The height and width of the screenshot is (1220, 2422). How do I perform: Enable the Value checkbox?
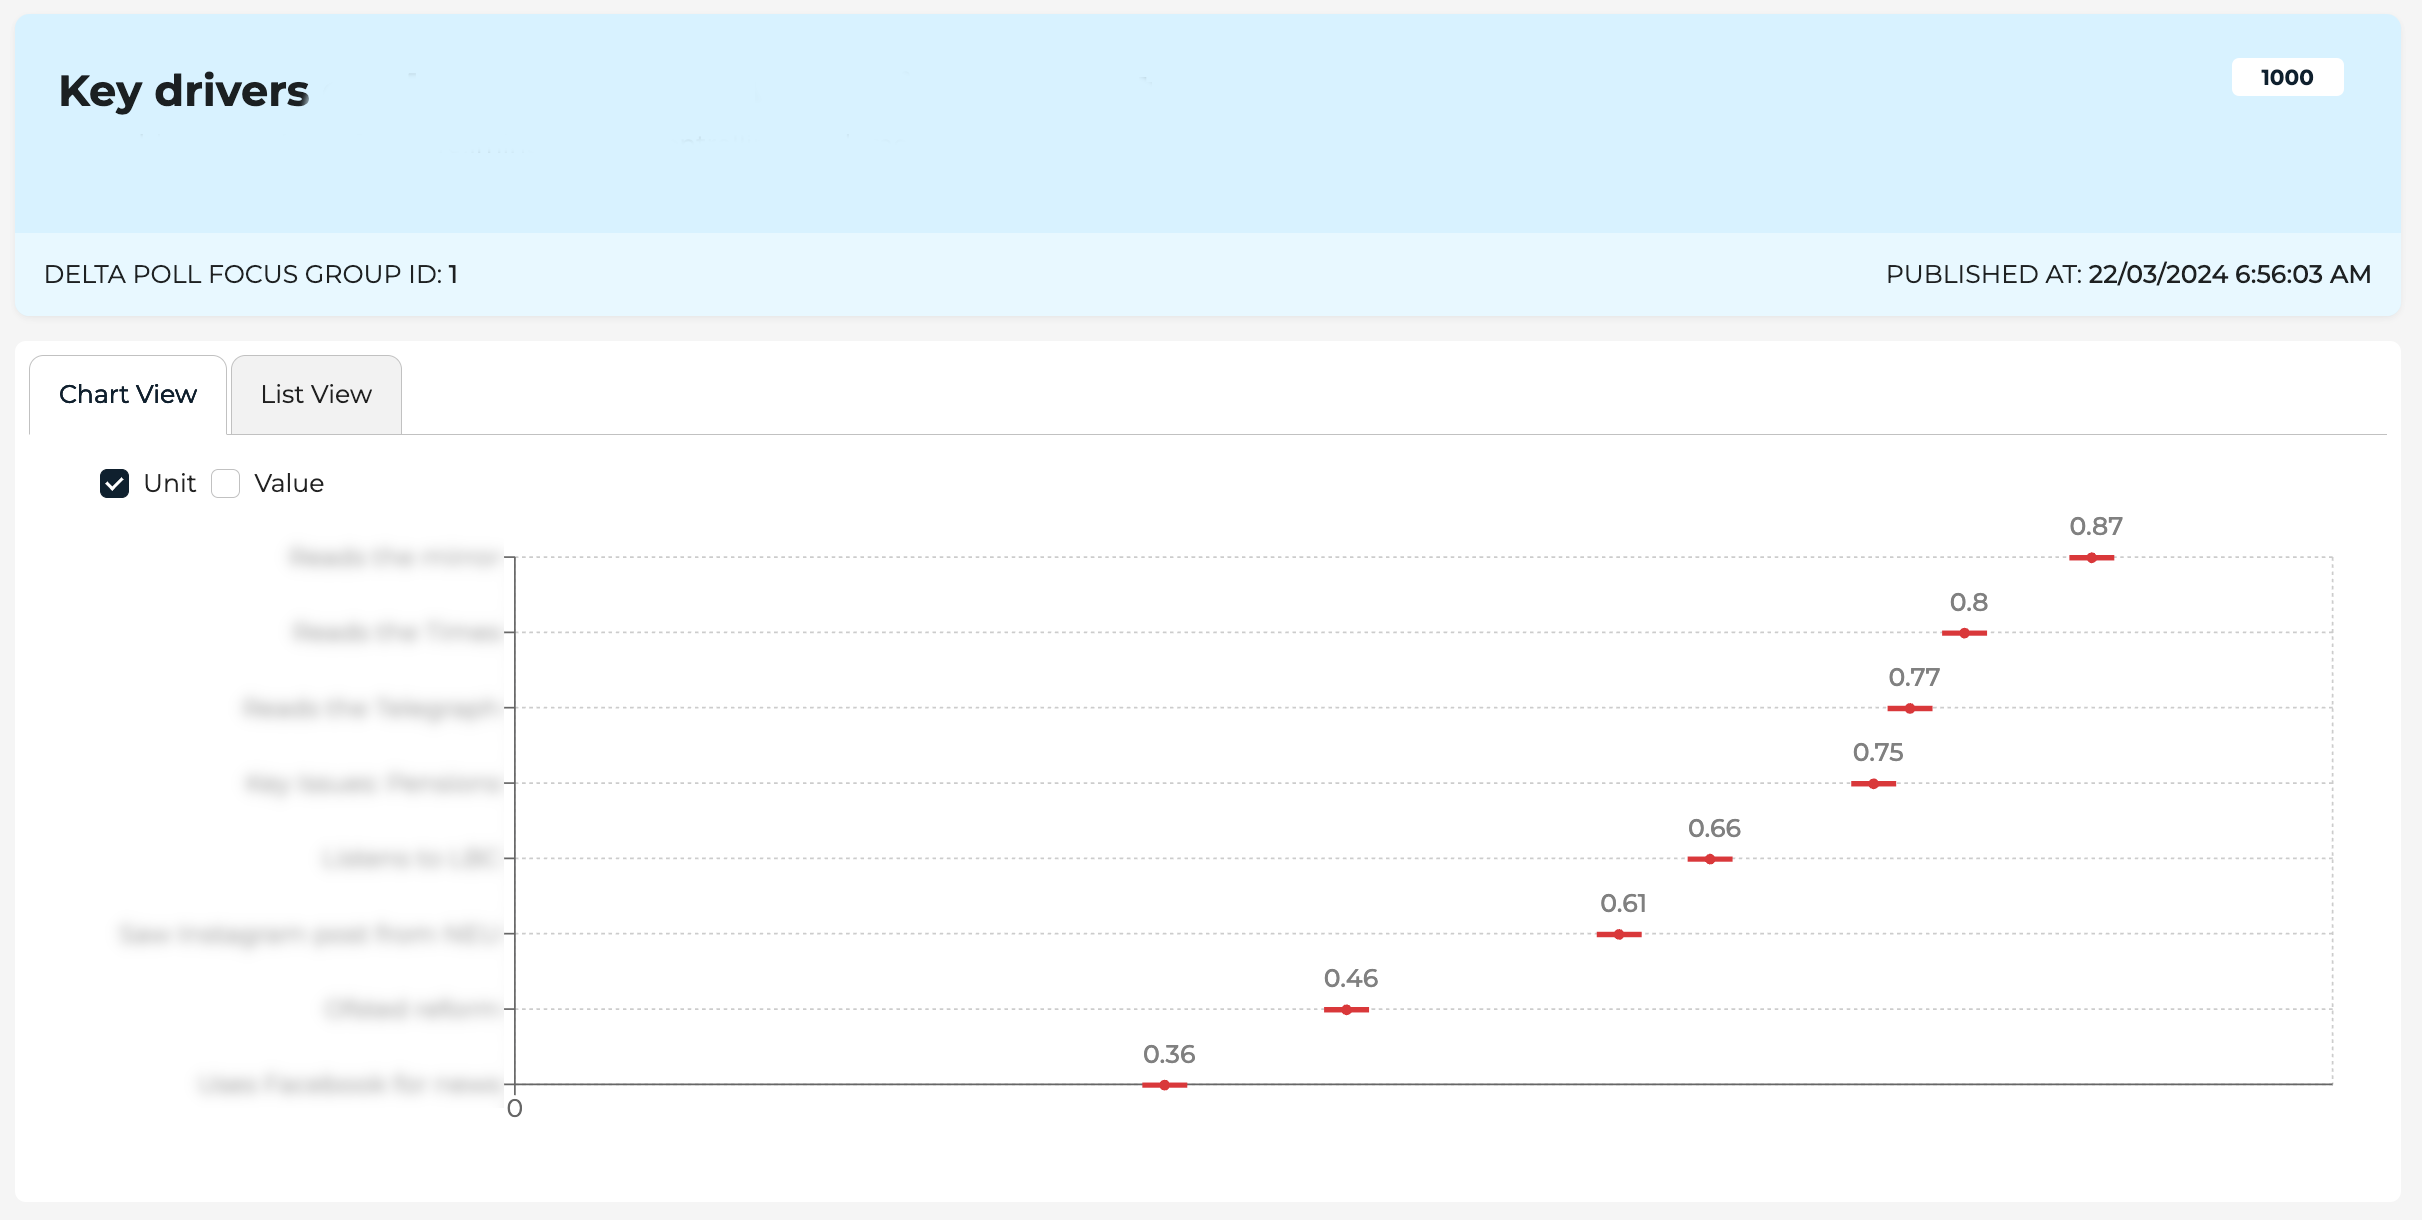[x=226, y=484]
